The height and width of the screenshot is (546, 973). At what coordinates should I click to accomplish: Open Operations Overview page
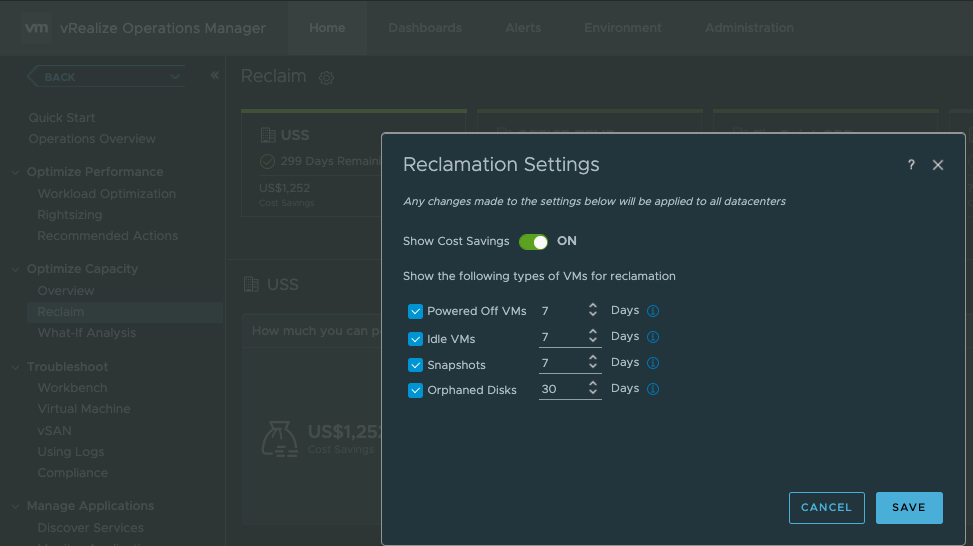tap(92, 139)
